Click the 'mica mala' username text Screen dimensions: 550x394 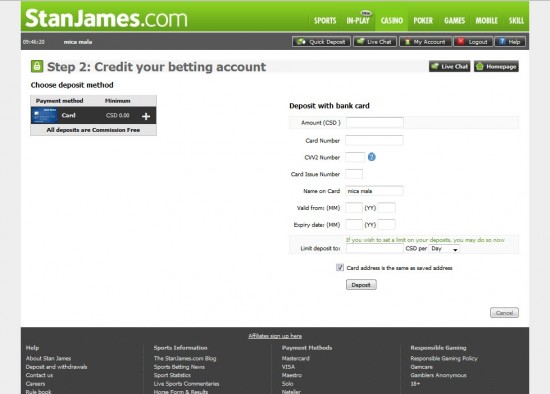tap(78, 42)
